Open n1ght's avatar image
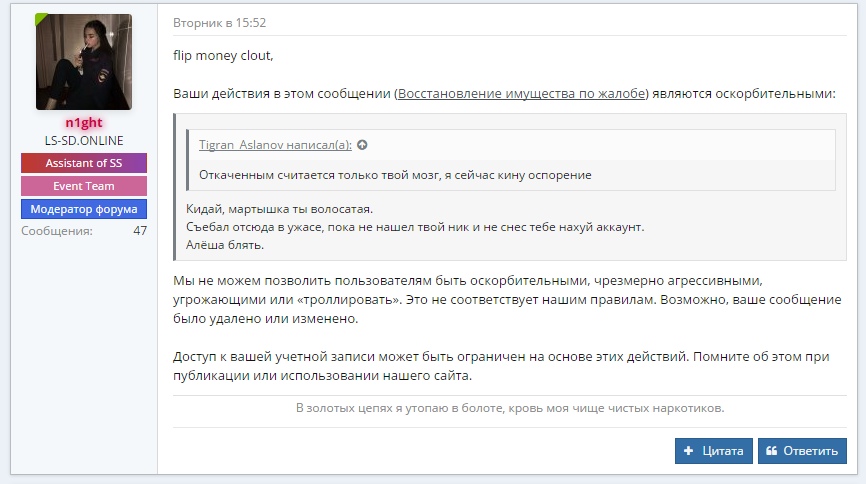The width and height of the screenshot is (866, 484). click(x=84, y=62)
